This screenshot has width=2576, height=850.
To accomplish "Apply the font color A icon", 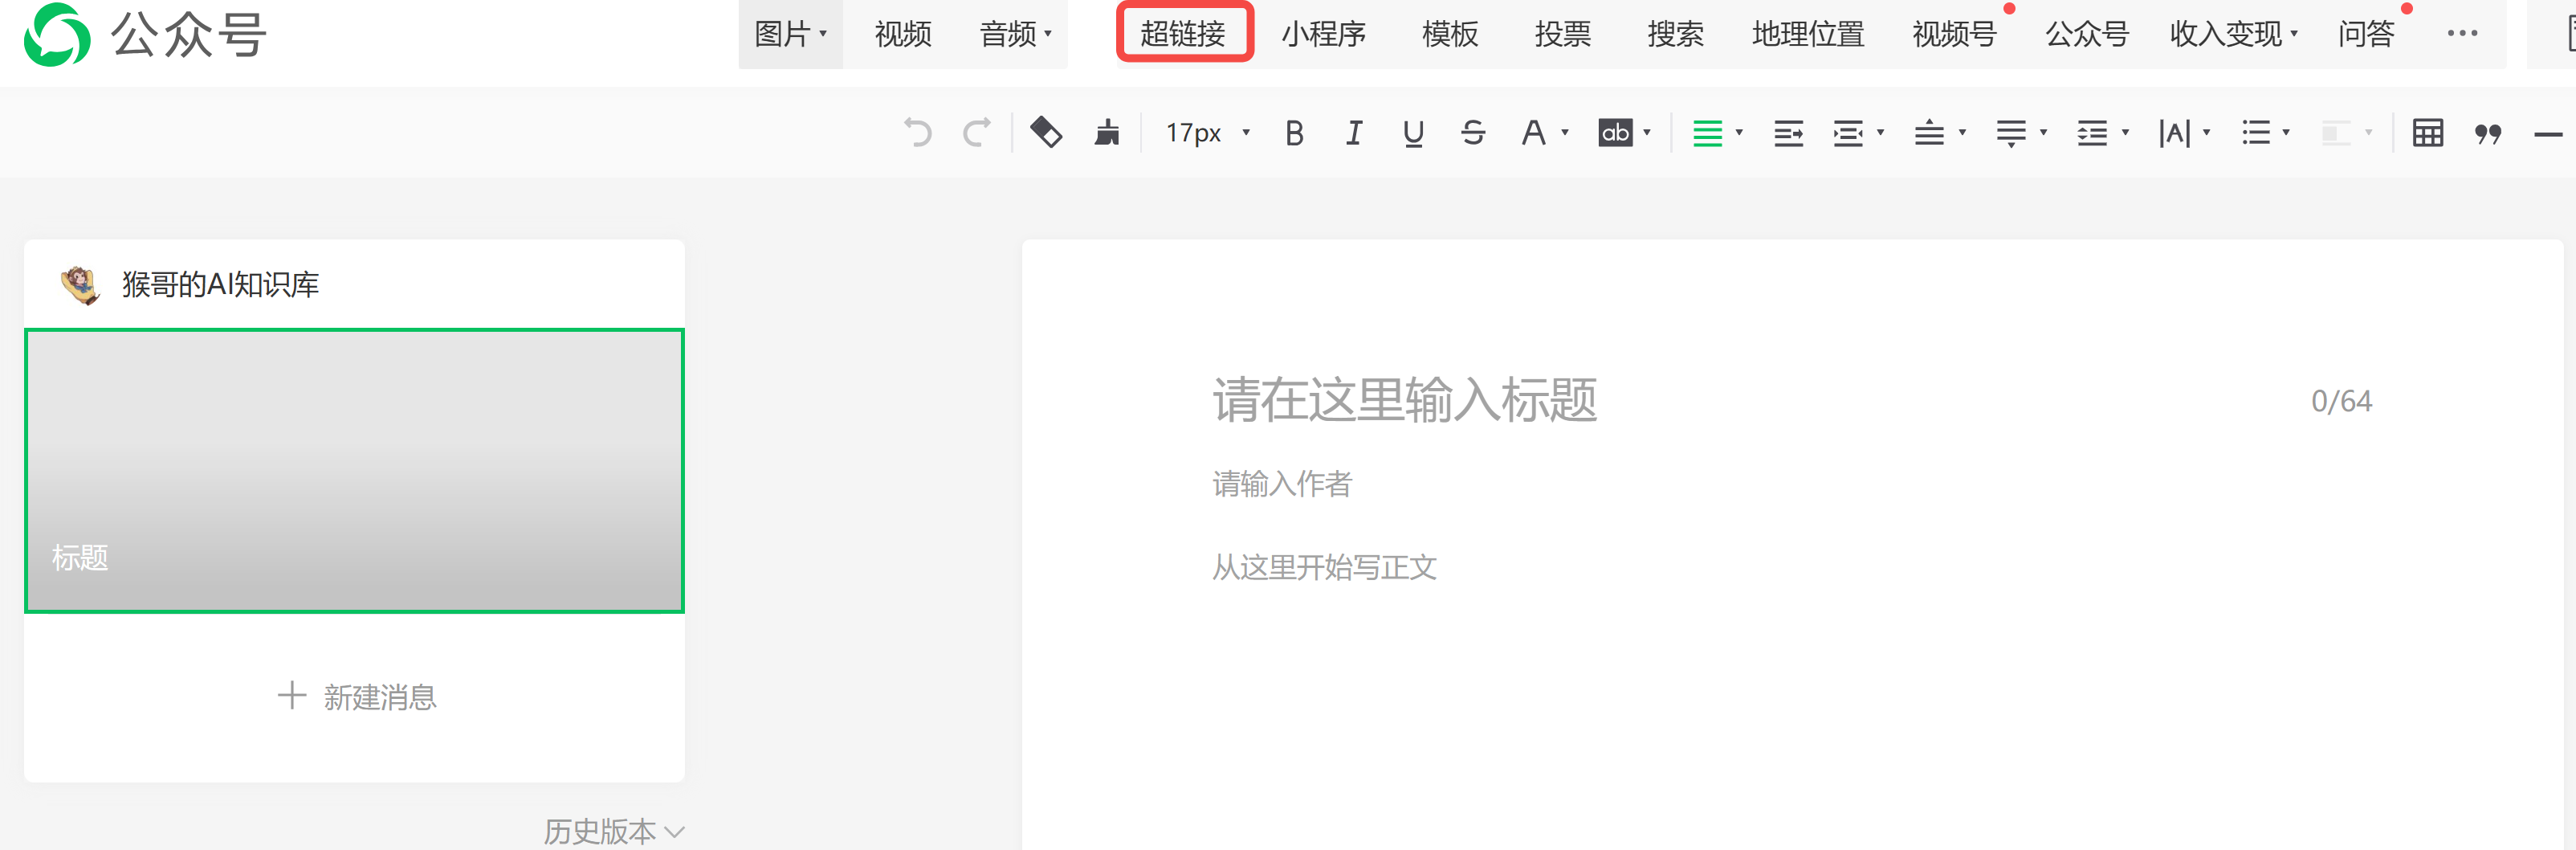I will click(x=1533, y=133).
